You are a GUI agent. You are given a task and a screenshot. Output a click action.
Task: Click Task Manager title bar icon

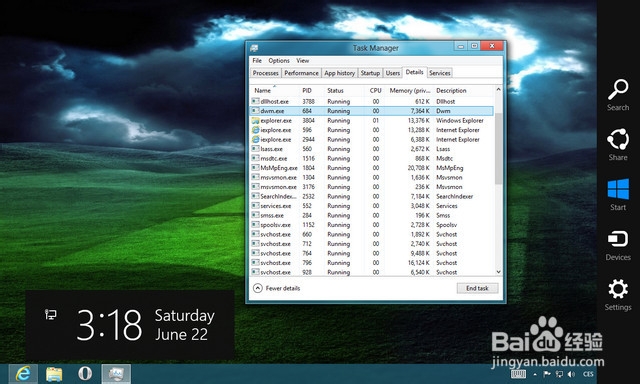tap(254, 48)
